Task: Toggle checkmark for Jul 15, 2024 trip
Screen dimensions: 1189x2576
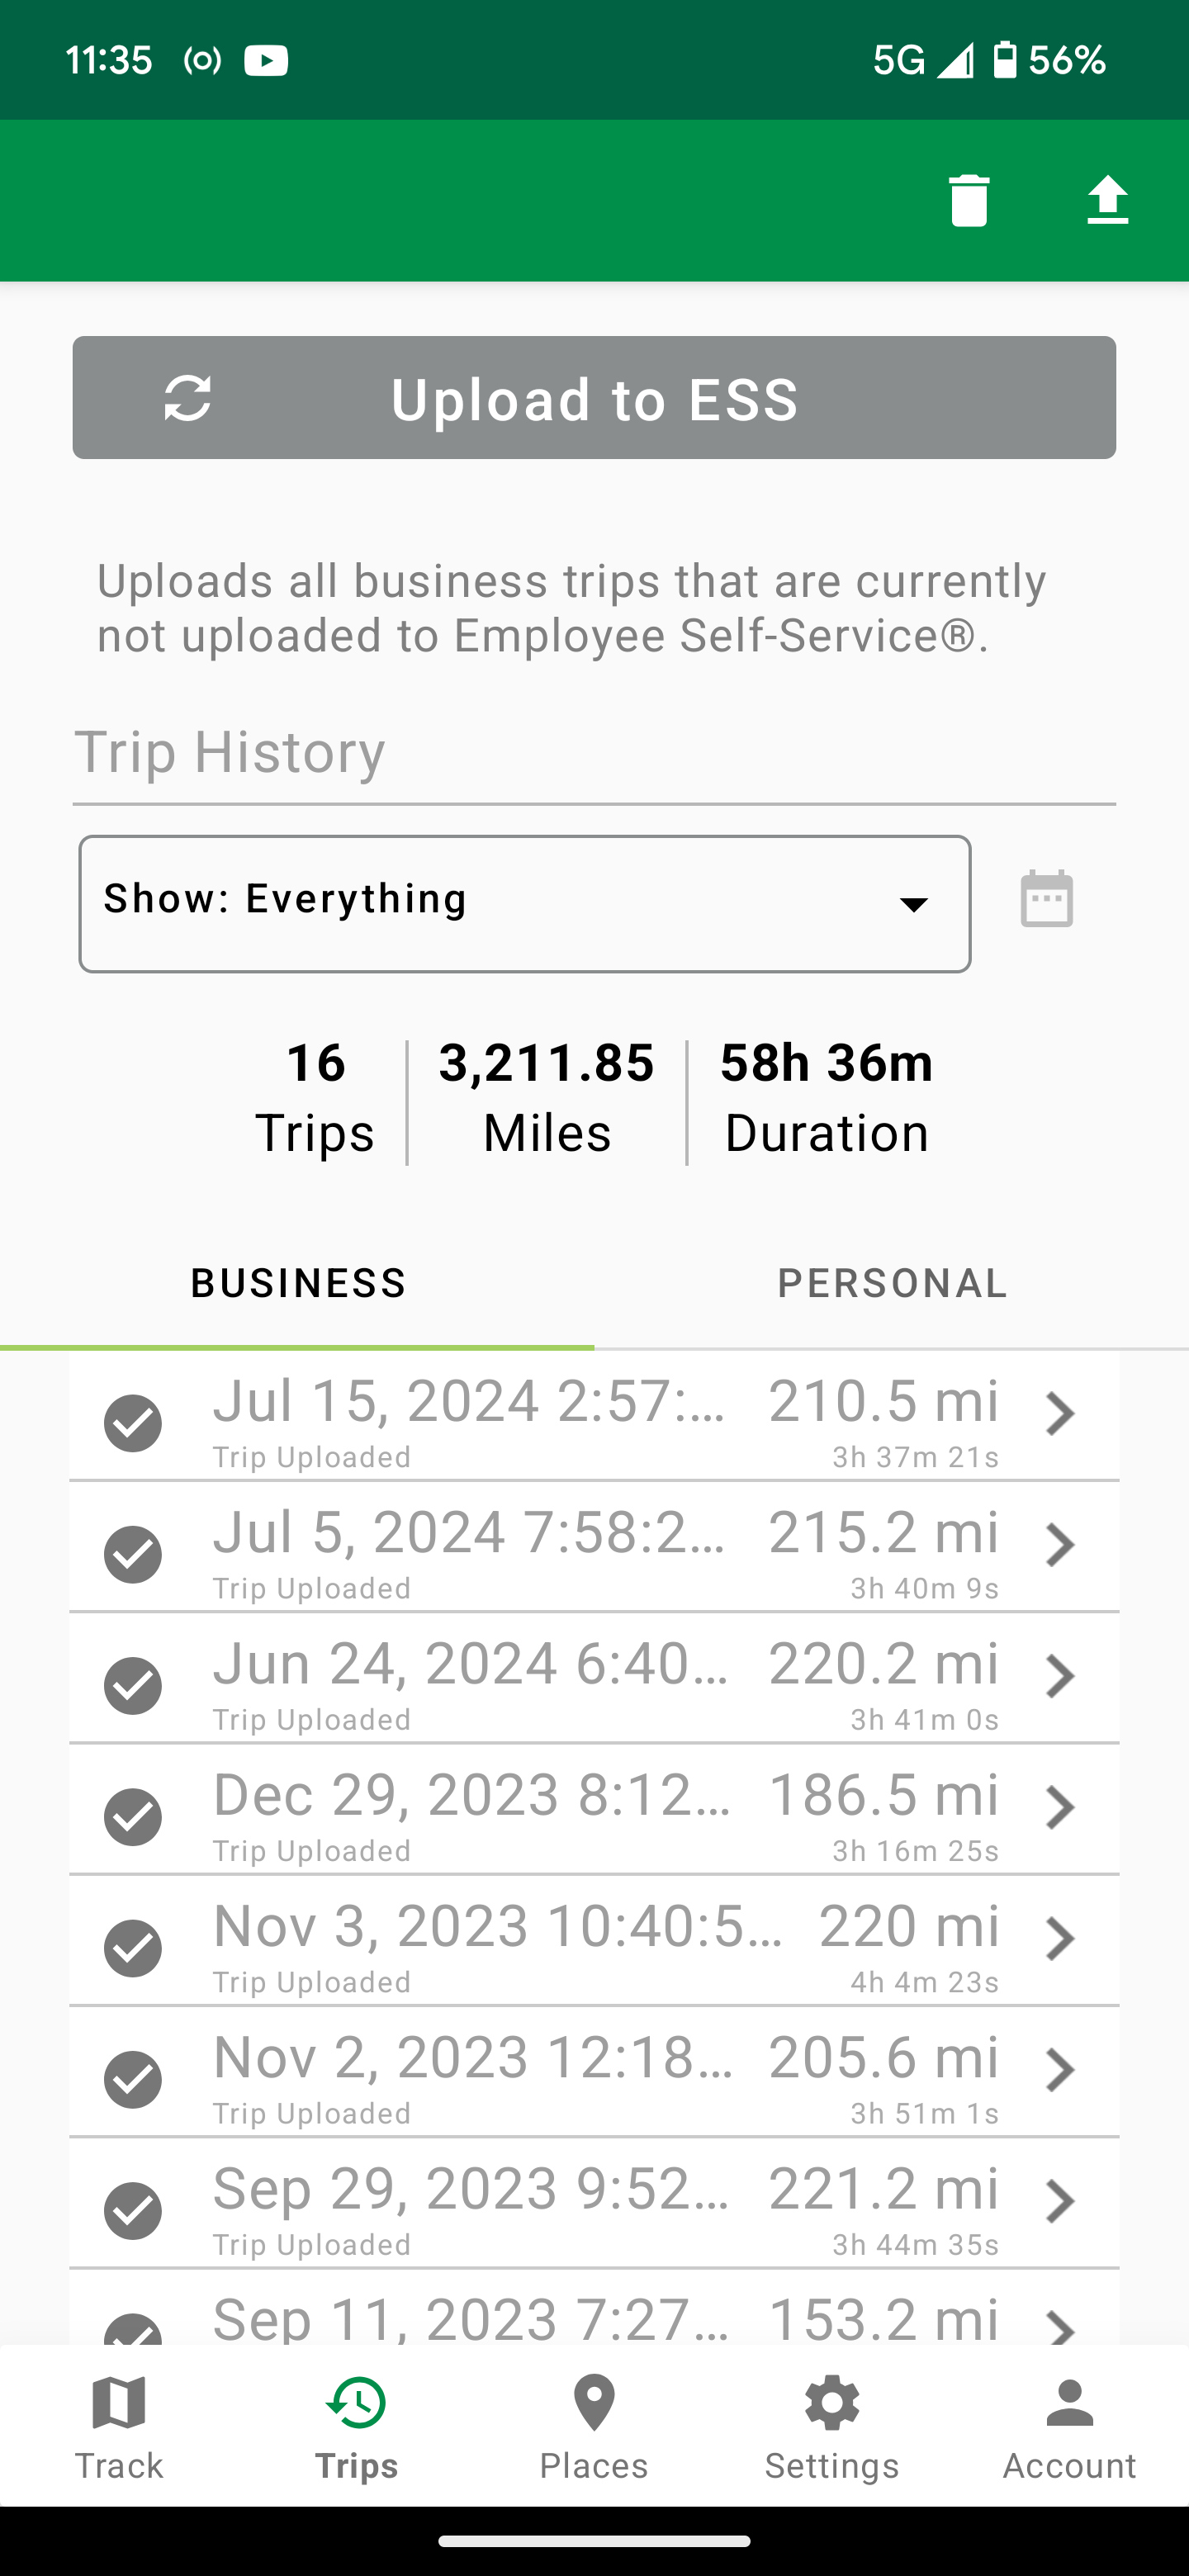Action: coord(133,1423)
